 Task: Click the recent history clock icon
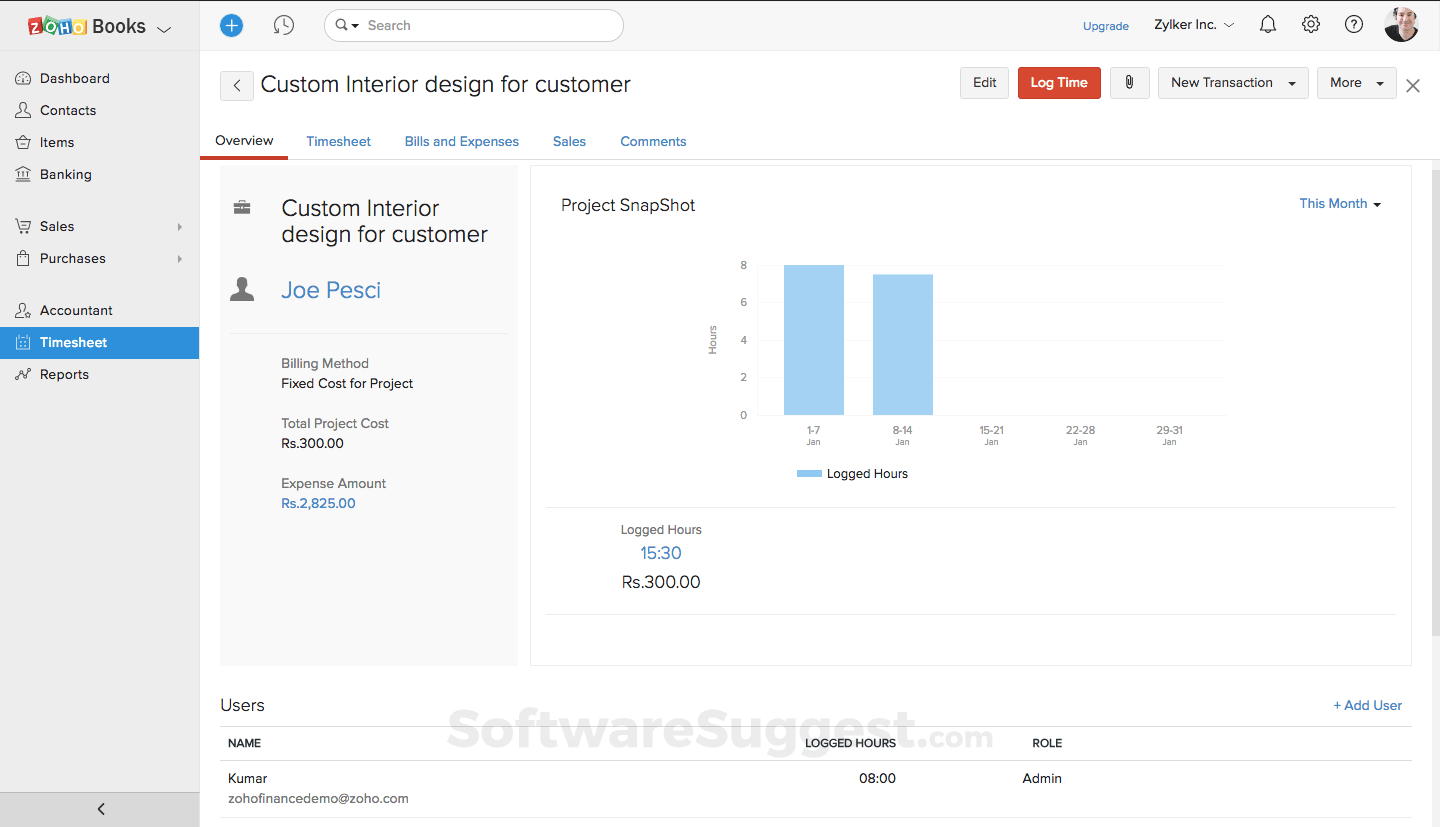[284, 25]
